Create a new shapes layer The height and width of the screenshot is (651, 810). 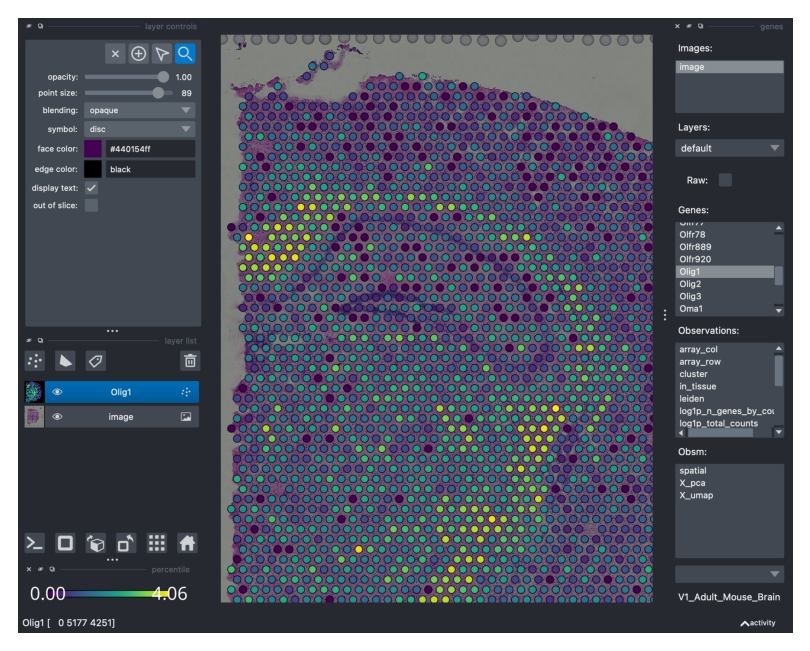65,361
